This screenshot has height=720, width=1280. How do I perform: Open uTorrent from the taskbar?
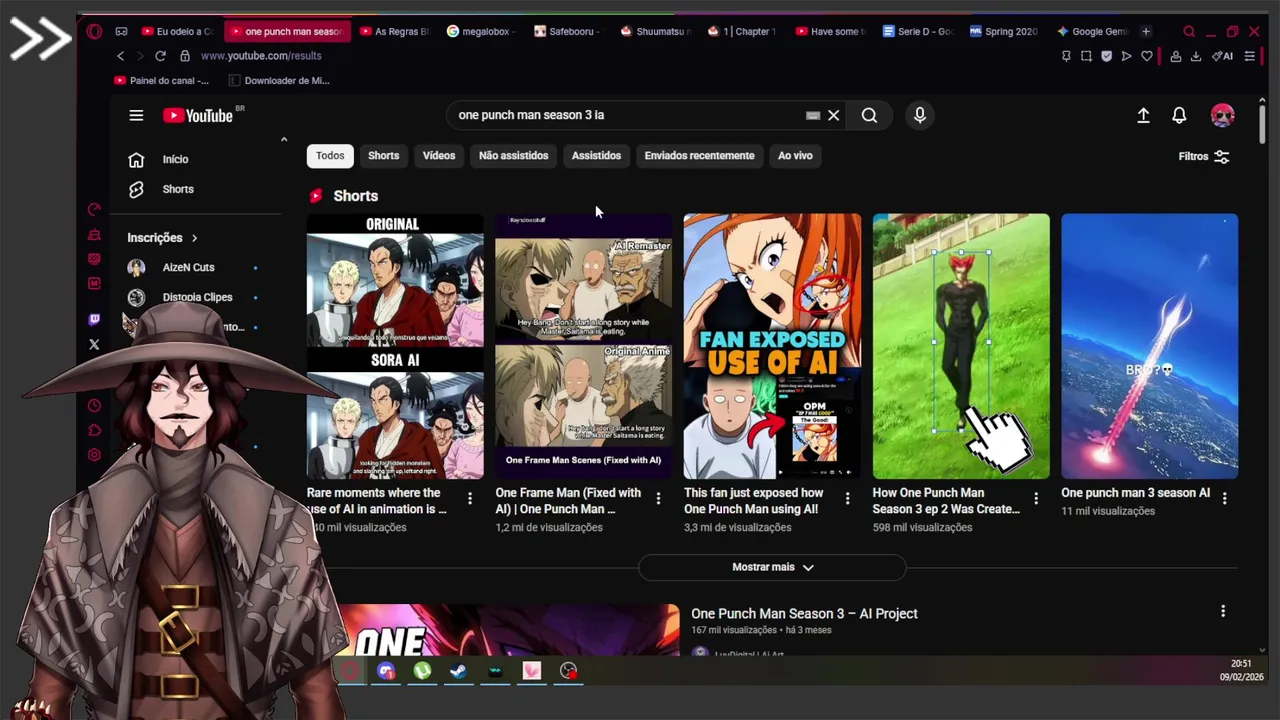[422, 671]
